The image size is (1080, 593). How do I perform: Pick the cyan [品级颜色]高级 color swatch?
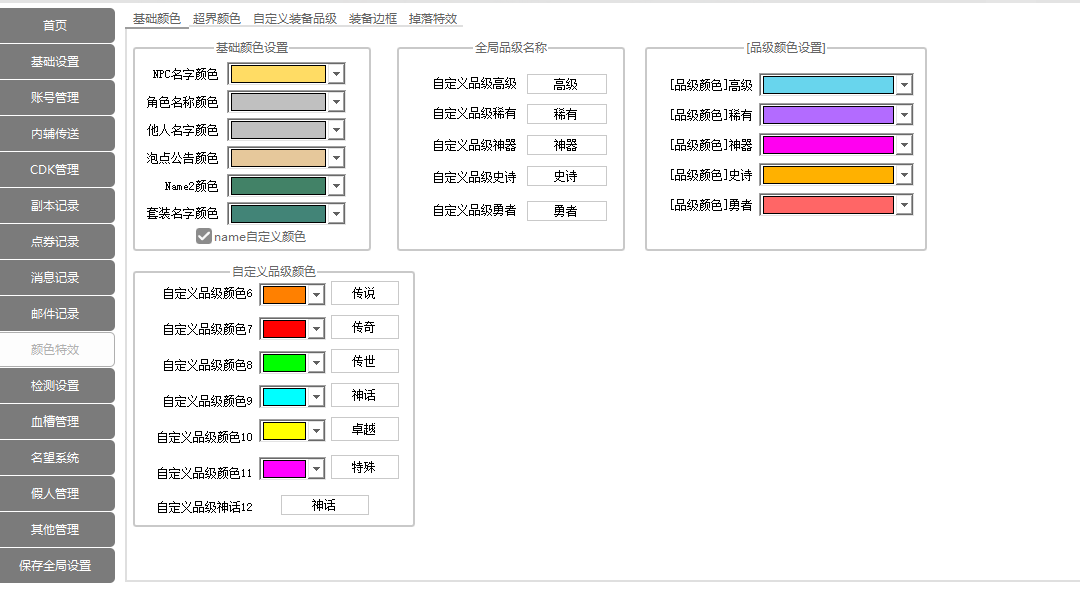coord(827,85)
